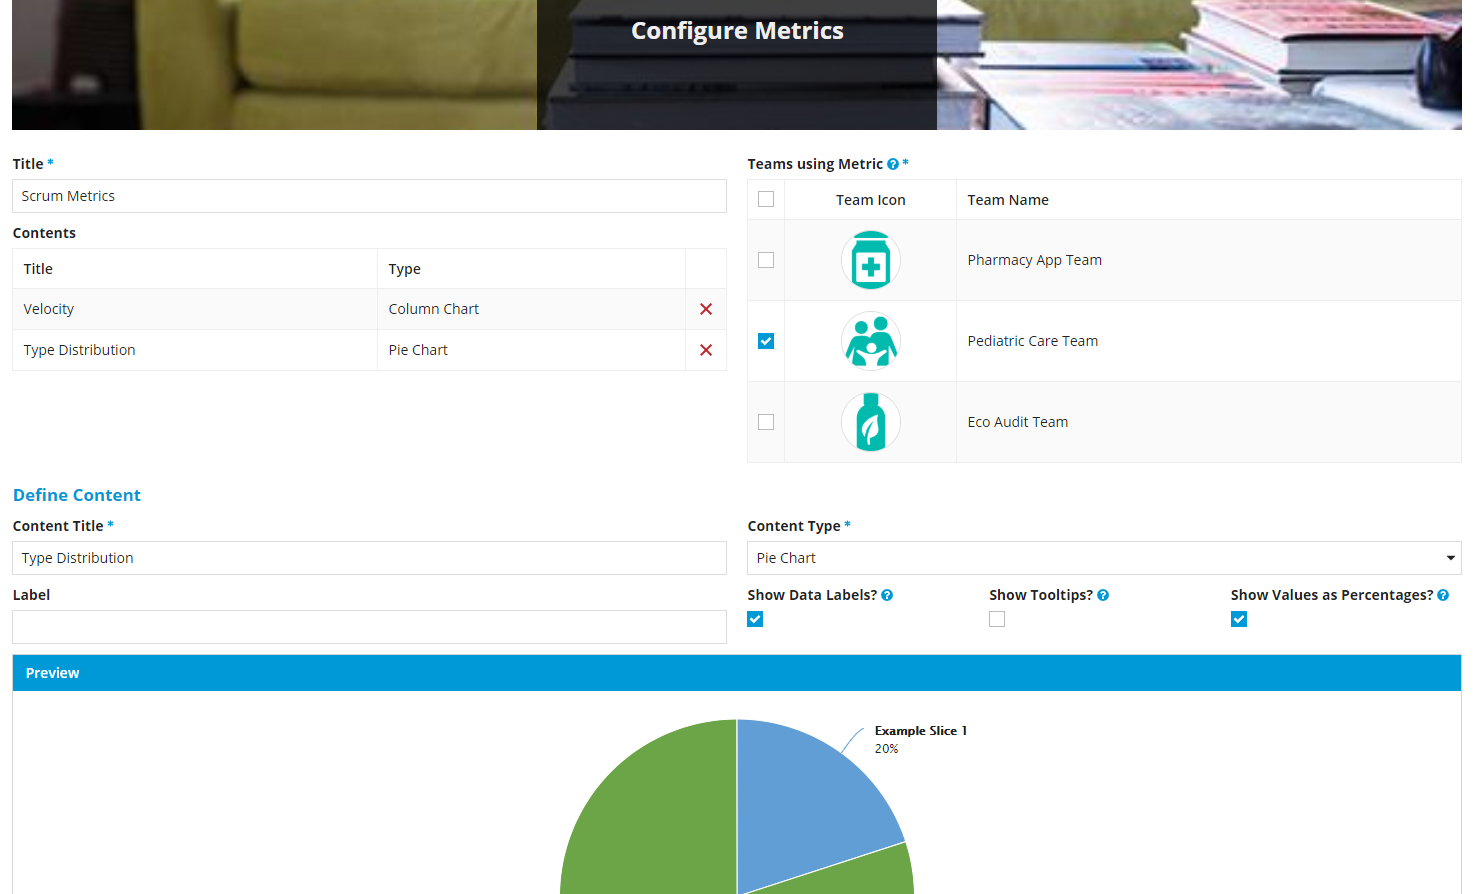Click the Preview panel header

[737, 673]
